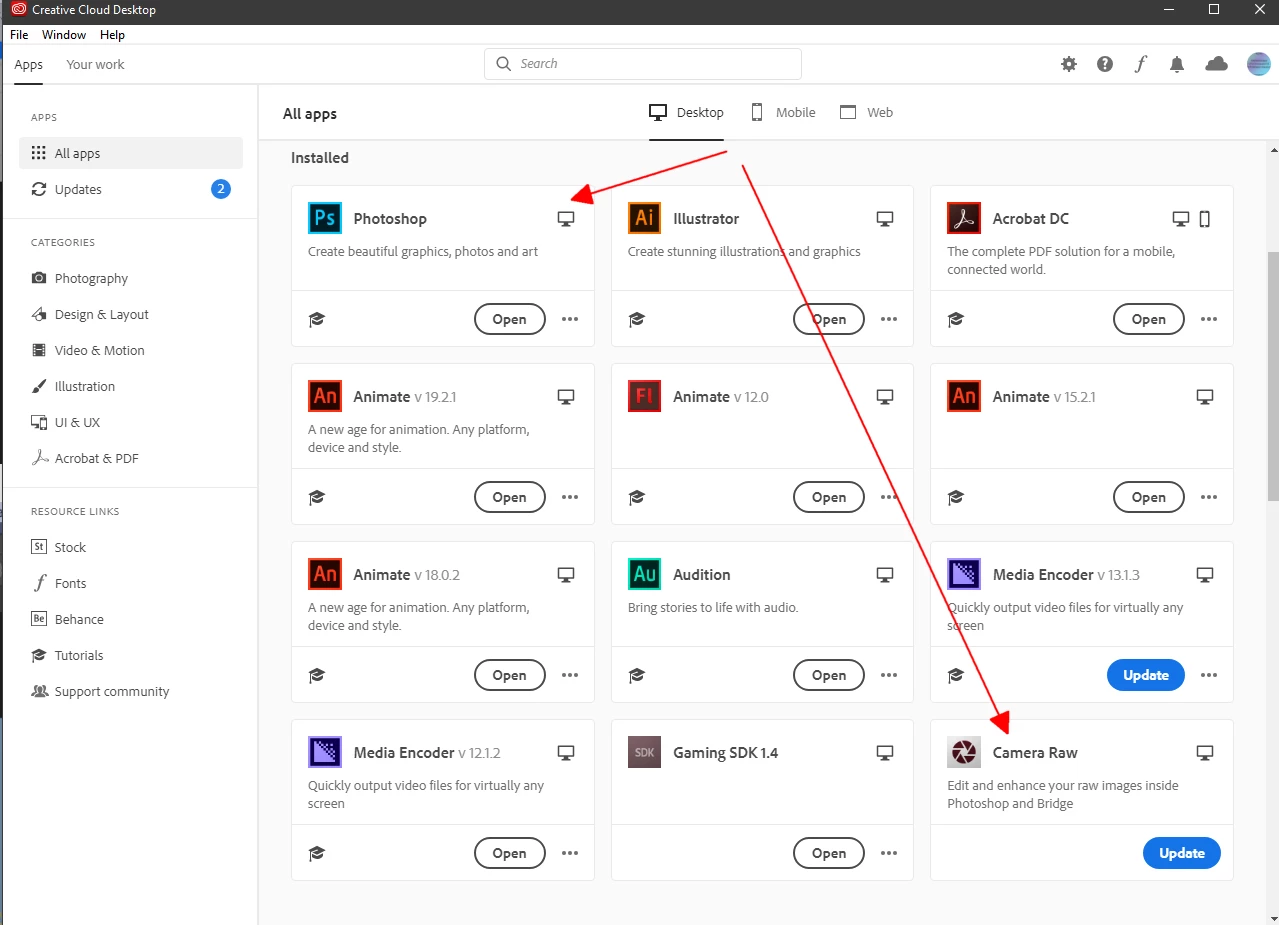Image resolution: width=1279 pixels, height=925 pixels.
Task: Click the Illustrator Ai app icon
Action: (x=644, y=218)
